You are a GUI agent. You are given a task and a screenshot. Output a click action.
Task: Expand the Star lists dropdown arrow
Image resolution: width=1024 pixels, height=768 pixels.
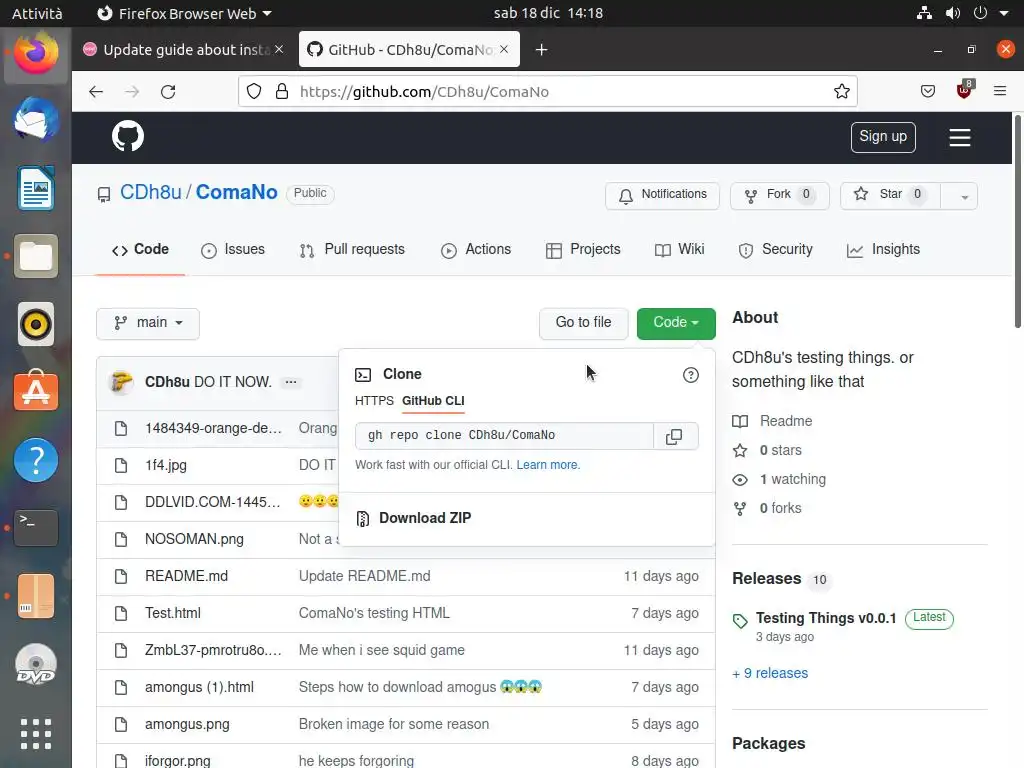tap(964, 196)
